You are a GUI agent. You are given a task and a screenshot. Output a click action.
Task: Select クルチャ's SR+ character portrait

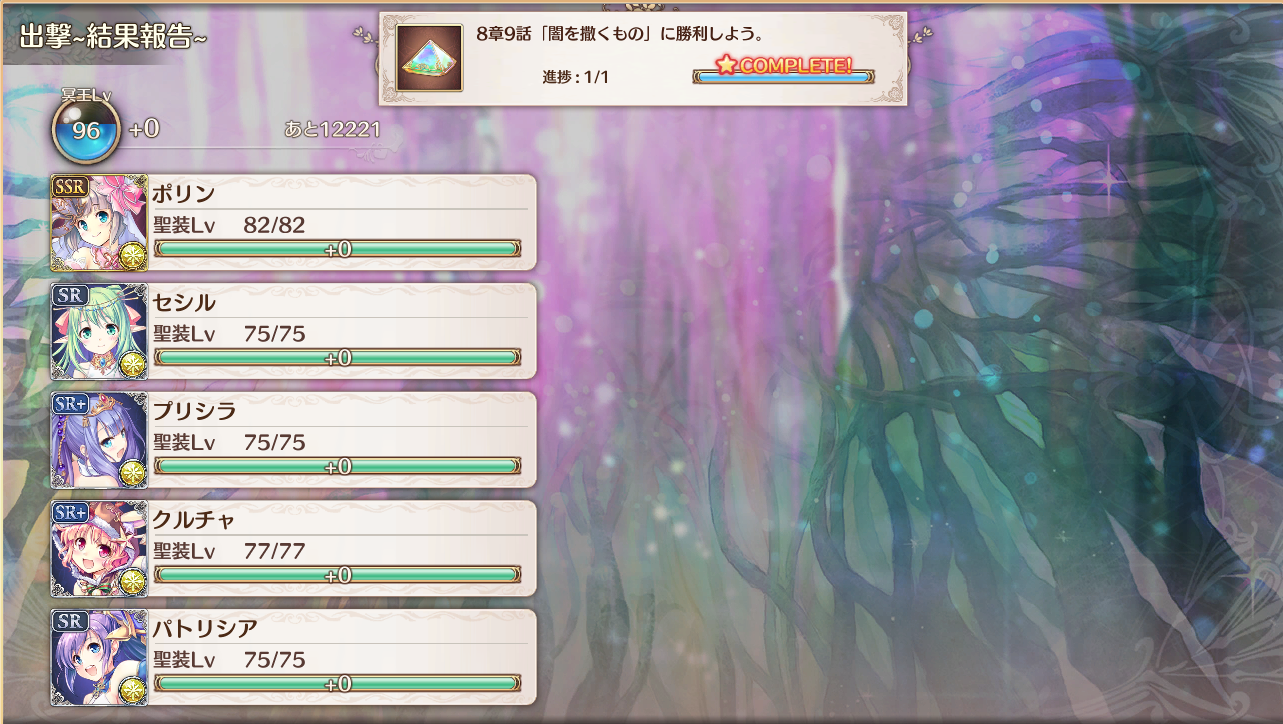coord(99,549)
